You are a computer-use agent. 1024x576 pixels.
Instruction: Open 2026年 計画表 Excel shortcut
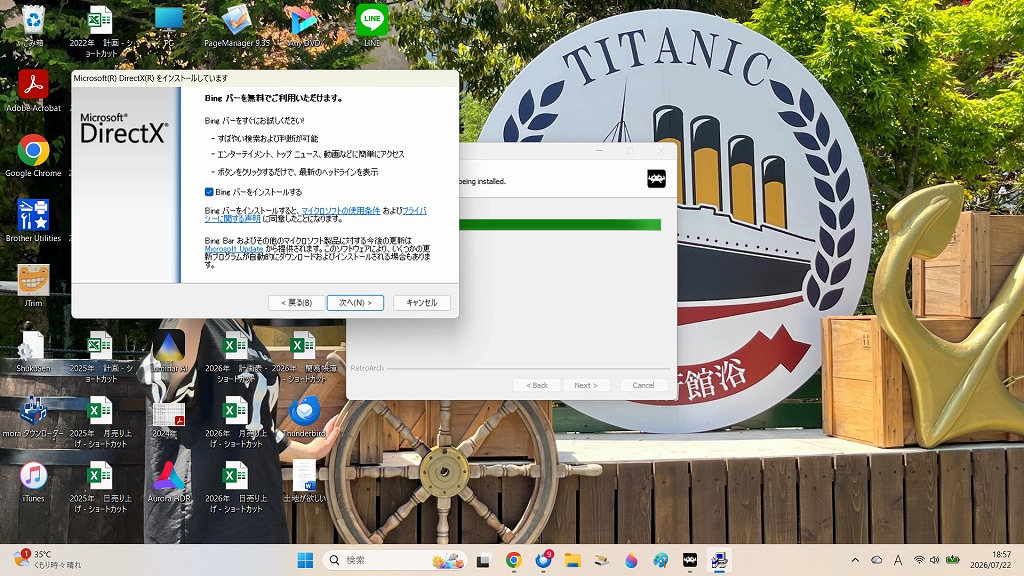235,357
